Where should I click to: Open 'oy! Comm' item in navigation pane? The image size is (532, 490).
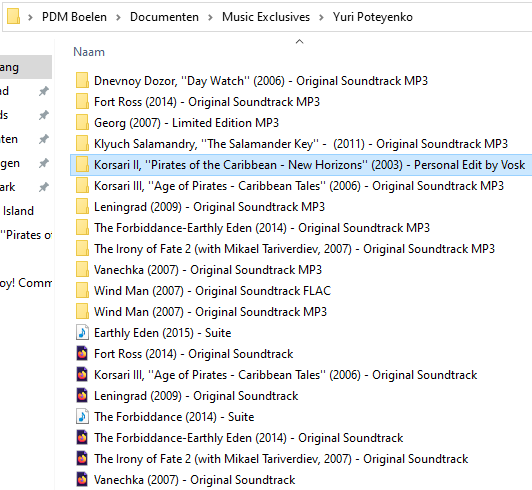pyautogui.click(x=26, y=283)
